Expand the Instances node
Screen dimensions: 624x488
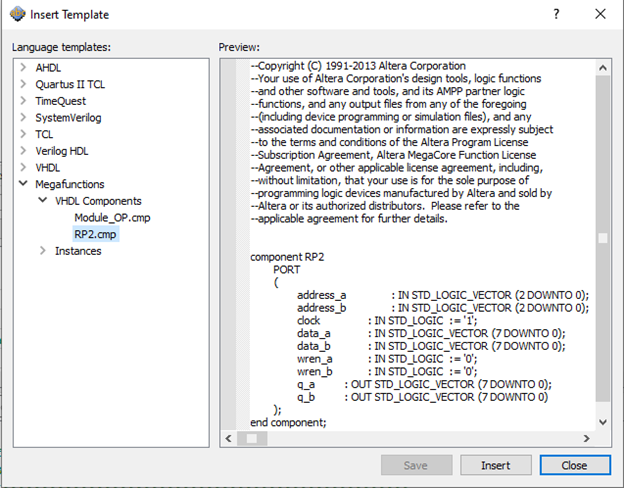point(43,251)
